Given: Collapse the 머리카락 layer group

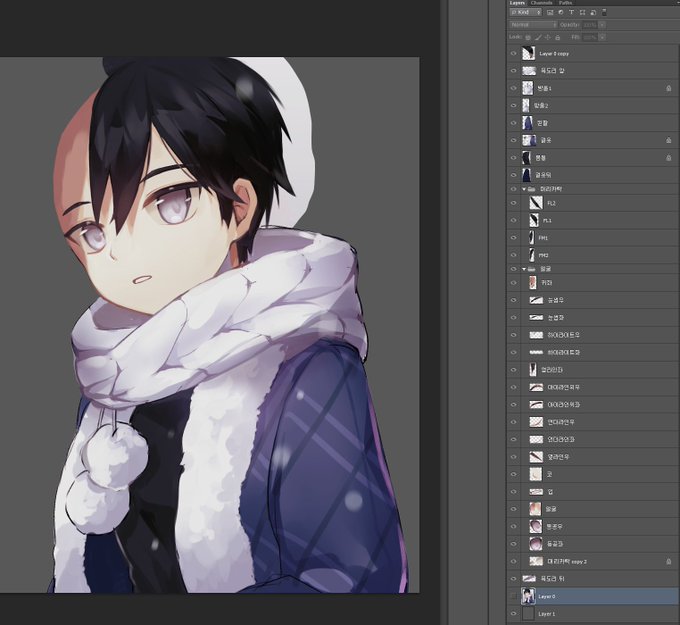Looking at the screenshot, I should tap(524, 189).
